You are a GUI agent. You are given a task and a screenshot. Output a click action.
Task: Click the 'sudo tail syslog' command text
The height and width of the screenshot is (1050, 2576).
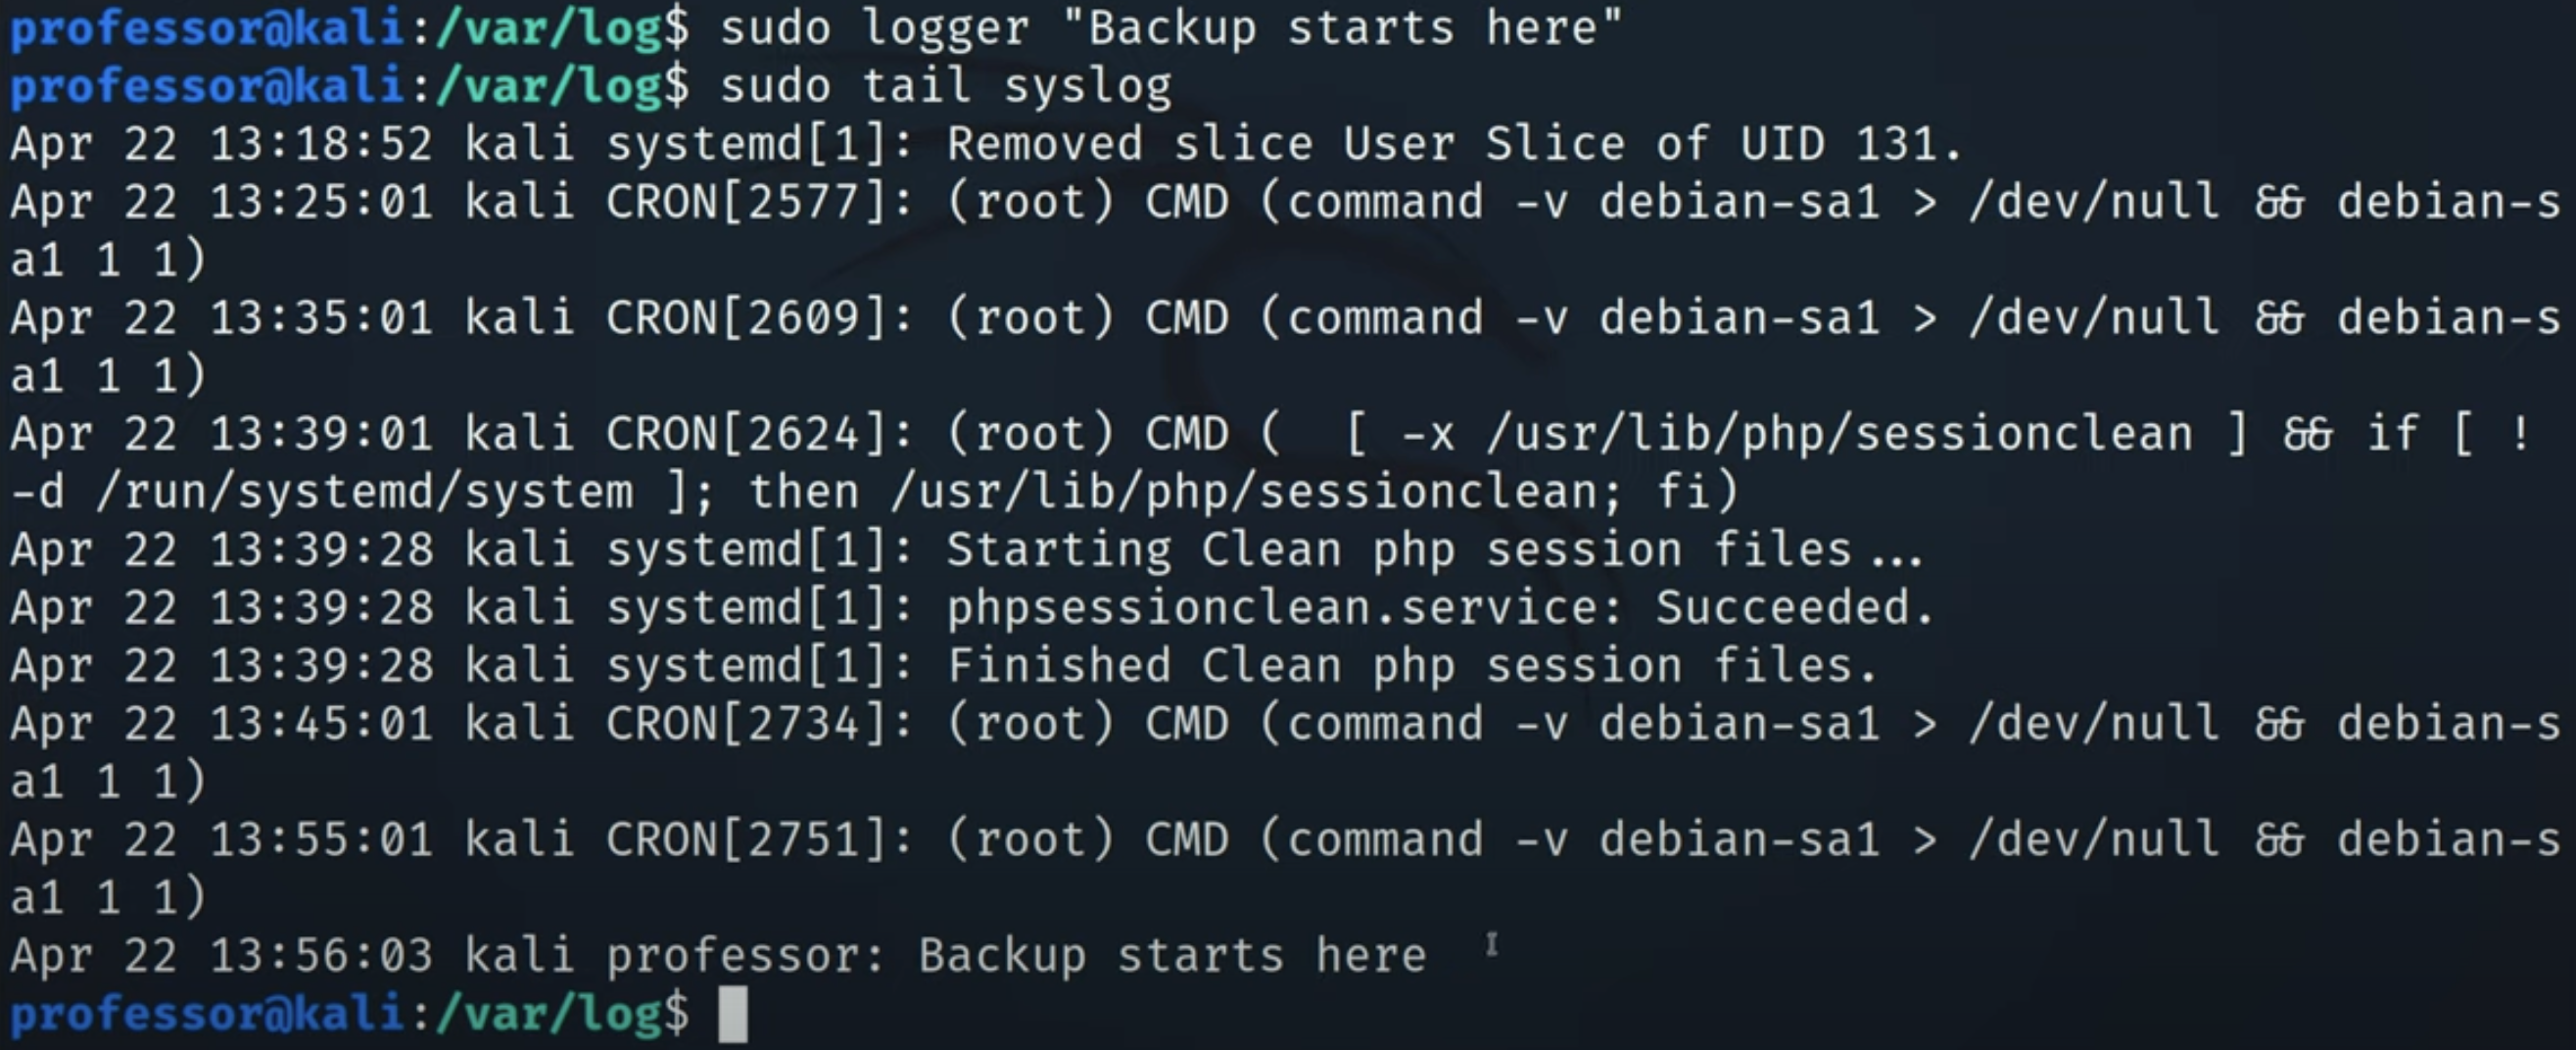[x=946, y=86]
